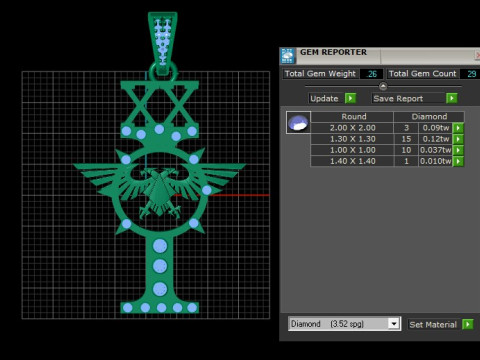
Task: Click the count cell showing 10
Action: pyautogui.click(x=406, y=150)
